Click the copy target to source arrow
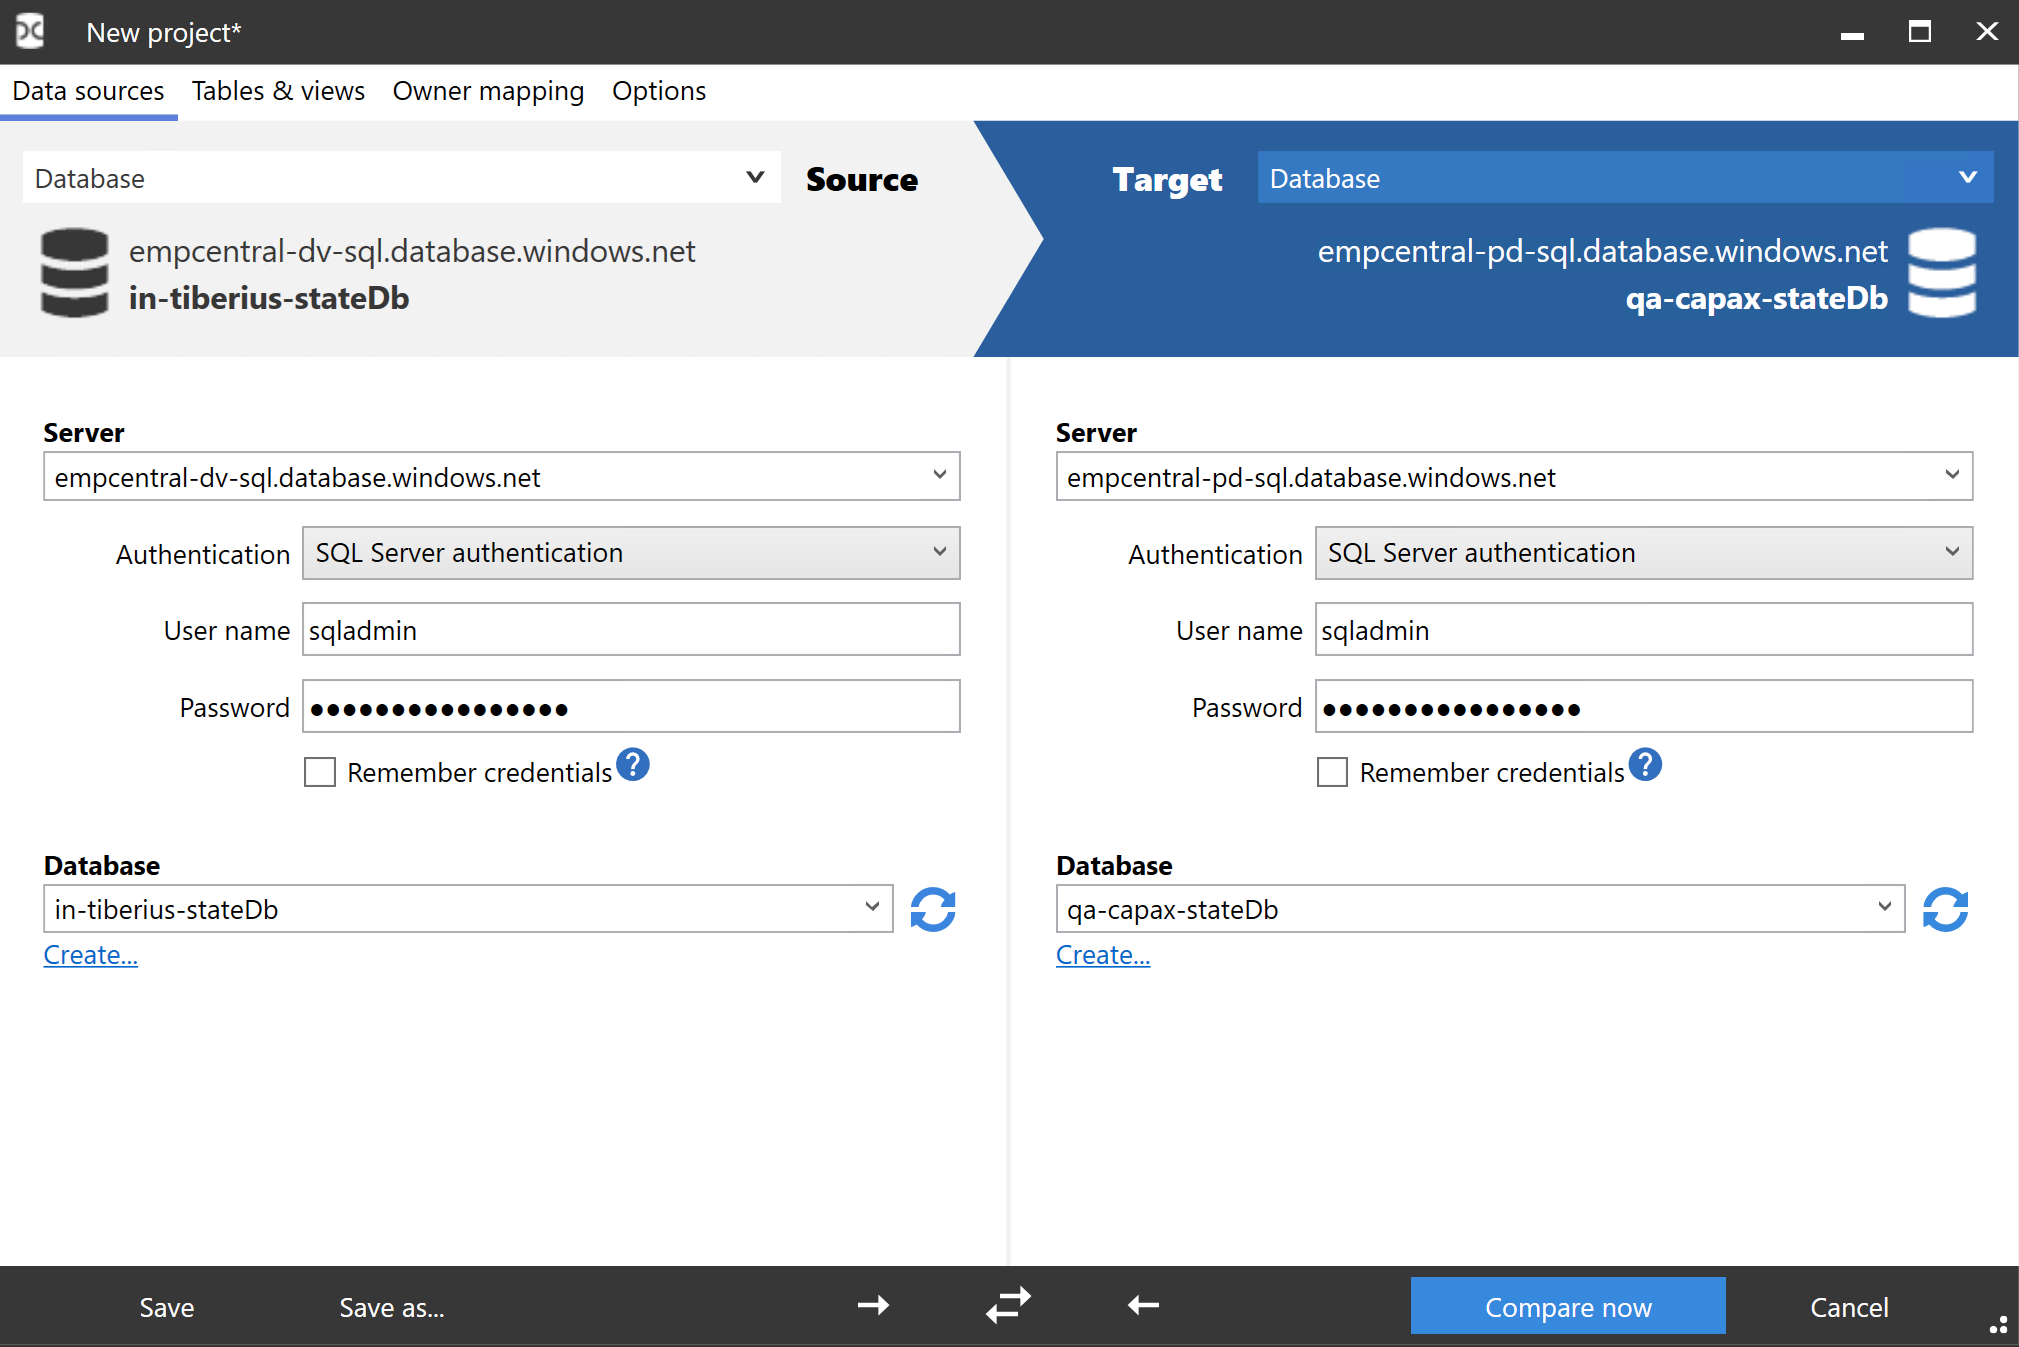Viewport: 2019px width, 1347px height. 1143,1305
